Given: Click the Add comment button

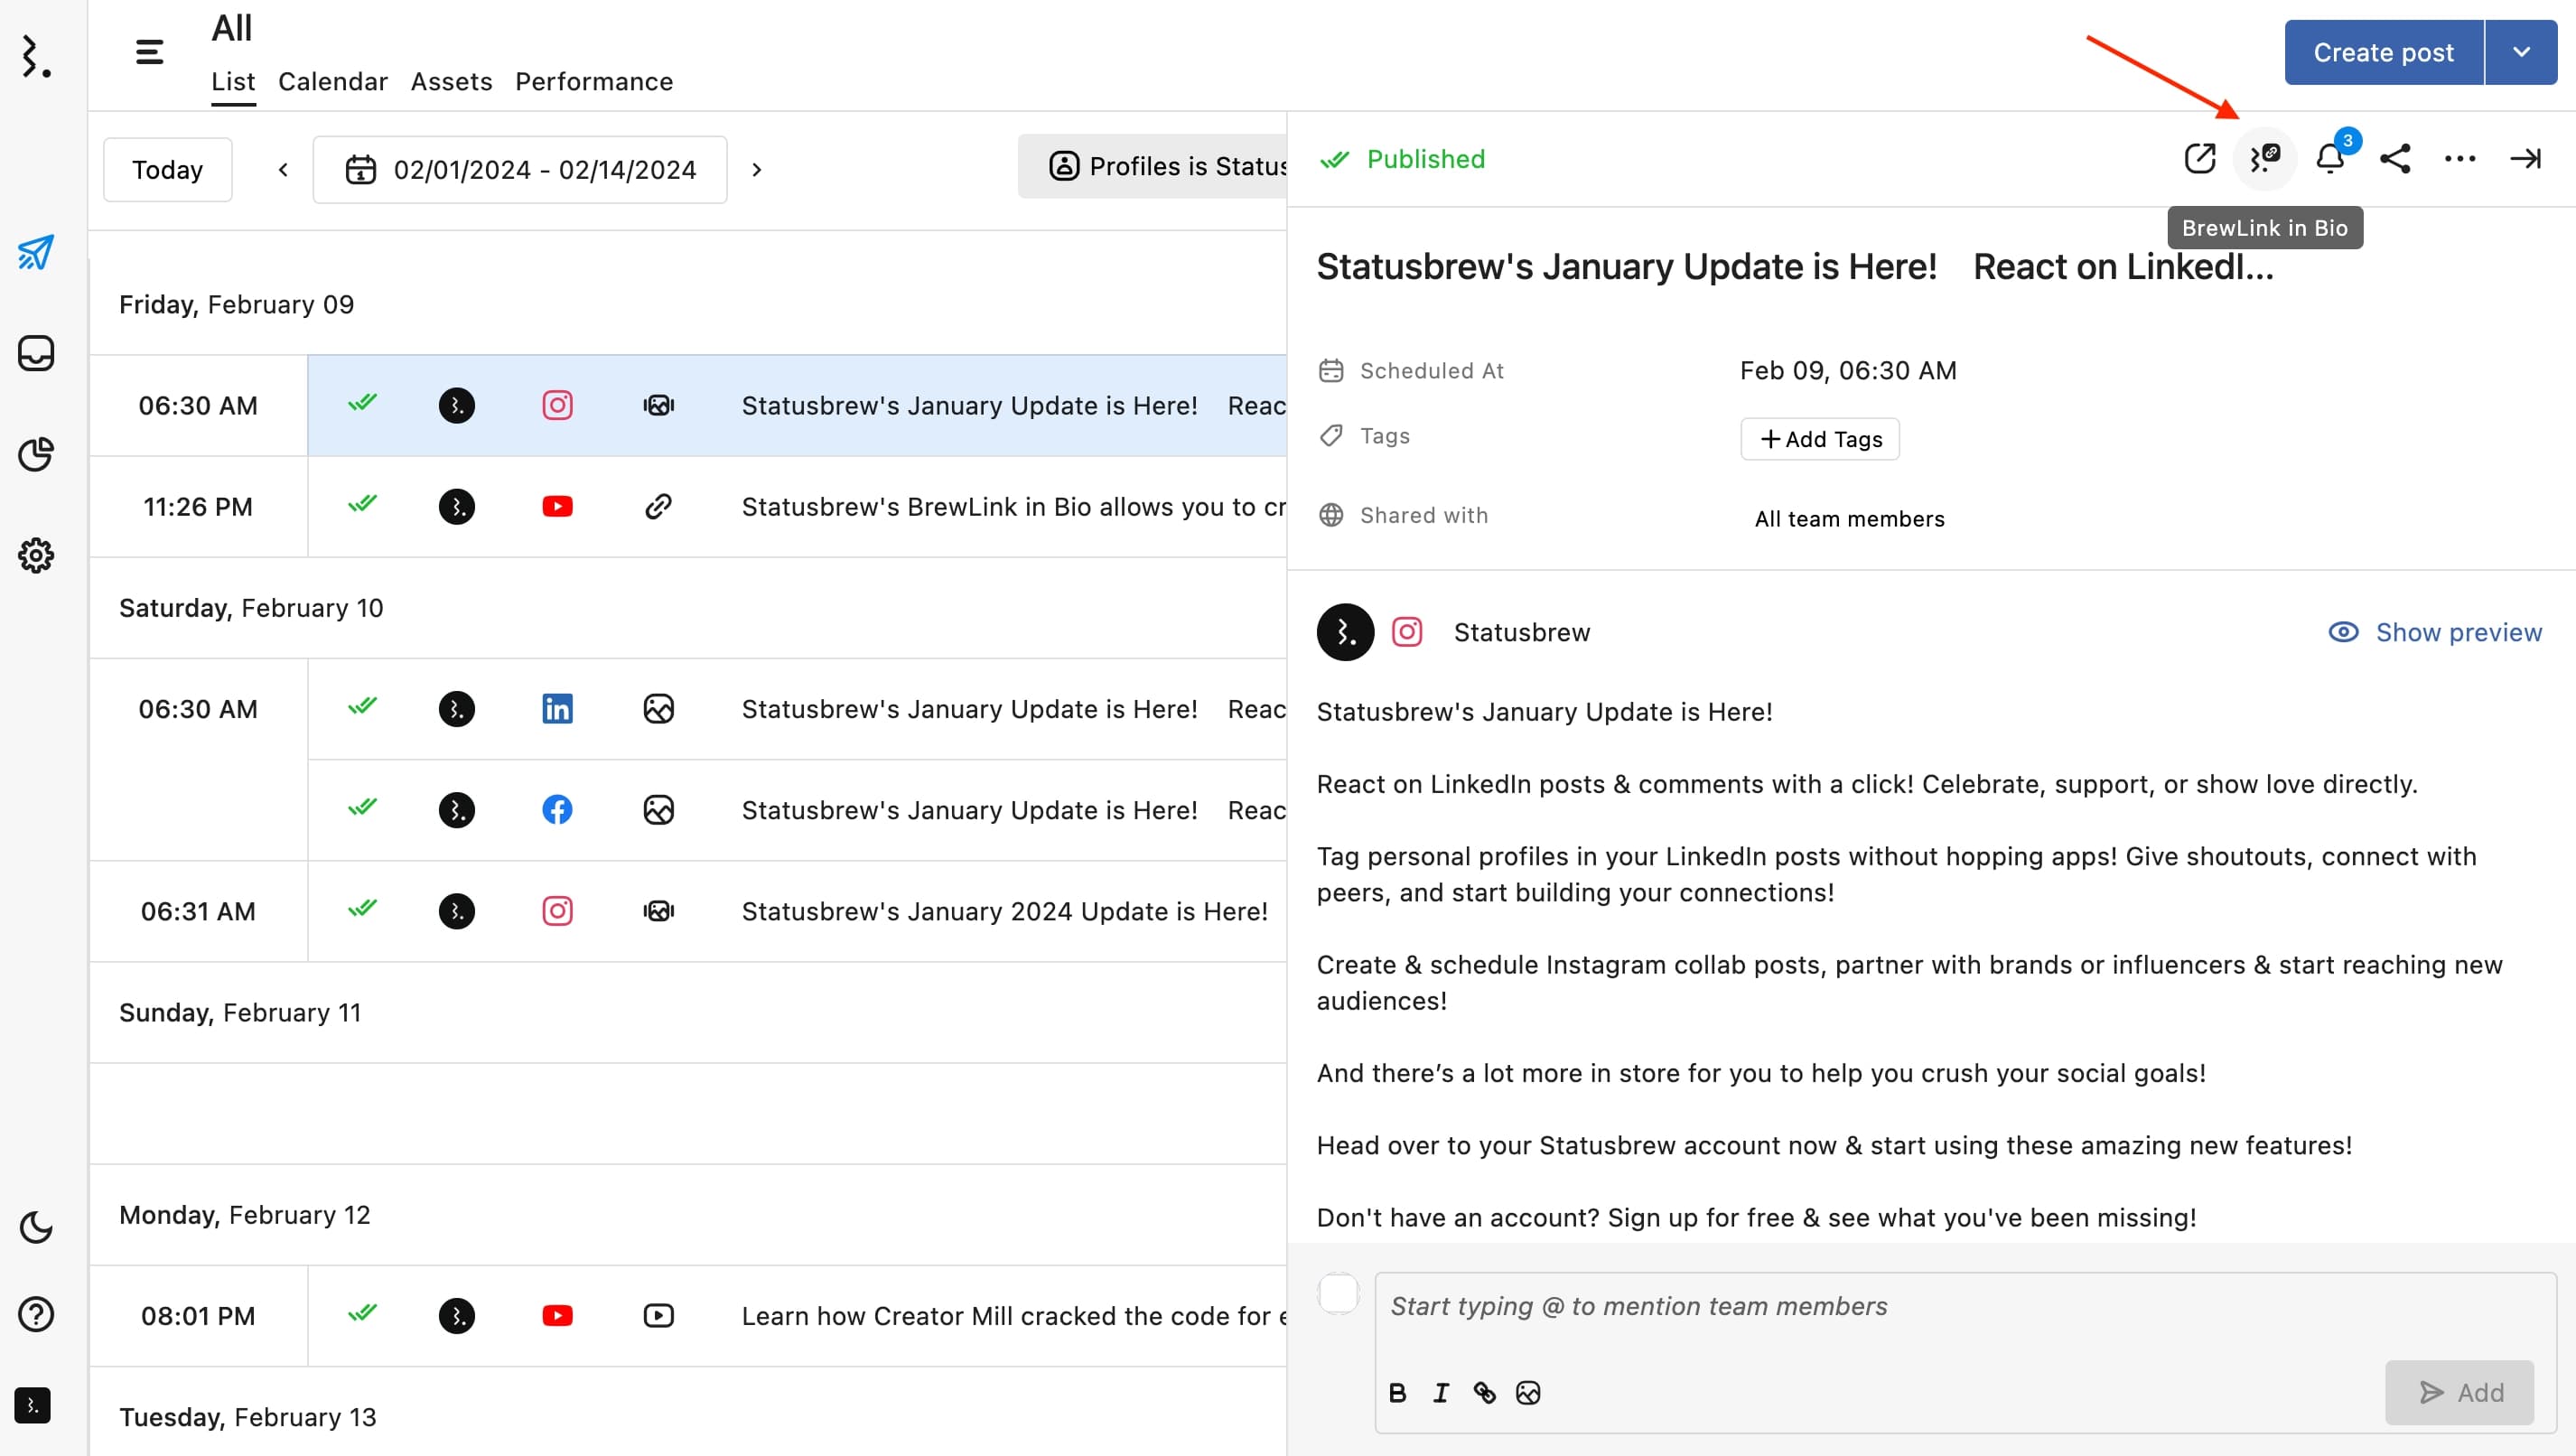Looking at the screenshot, I should point(2460,1392).
